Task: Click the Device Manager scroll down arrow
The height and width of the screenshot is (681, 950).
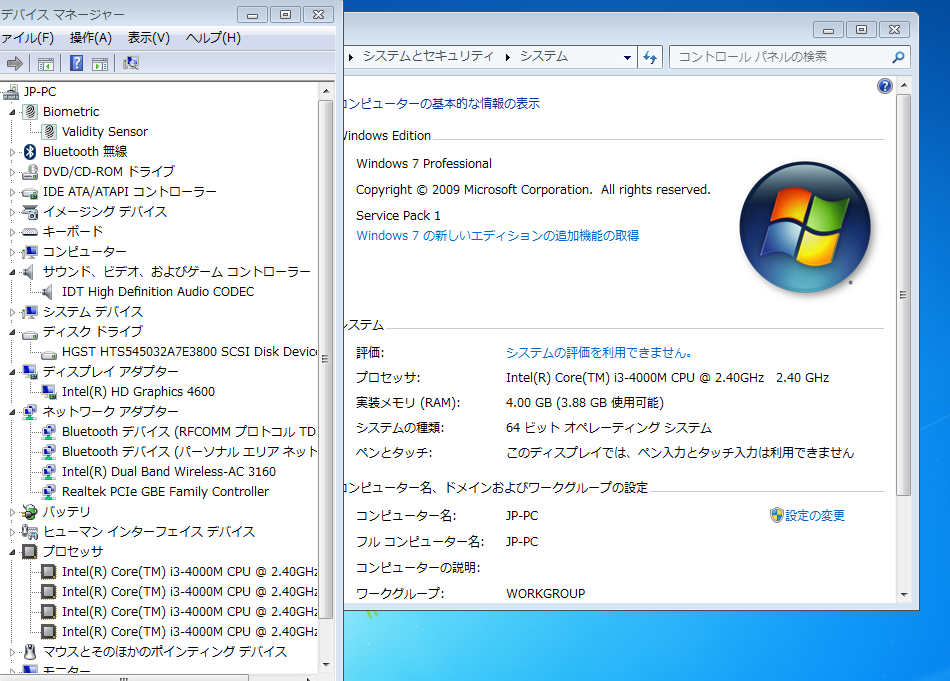Action: pos(326,665)
